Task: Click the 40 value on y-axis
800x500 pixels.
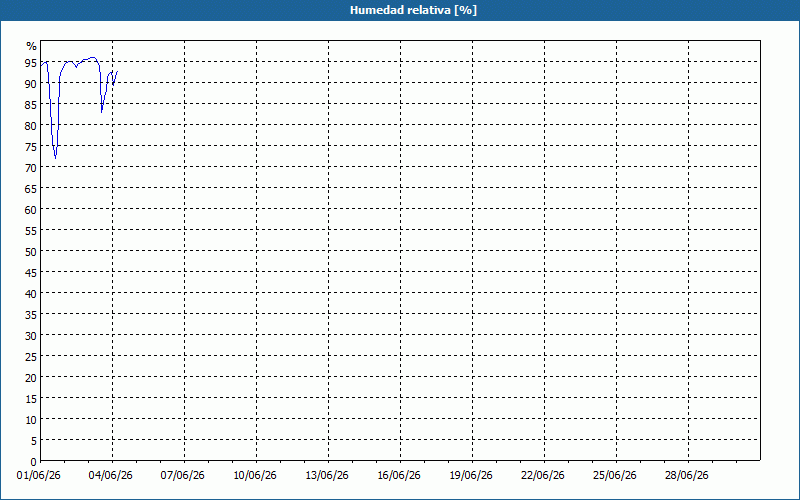Action: click(x=31, y=294)
